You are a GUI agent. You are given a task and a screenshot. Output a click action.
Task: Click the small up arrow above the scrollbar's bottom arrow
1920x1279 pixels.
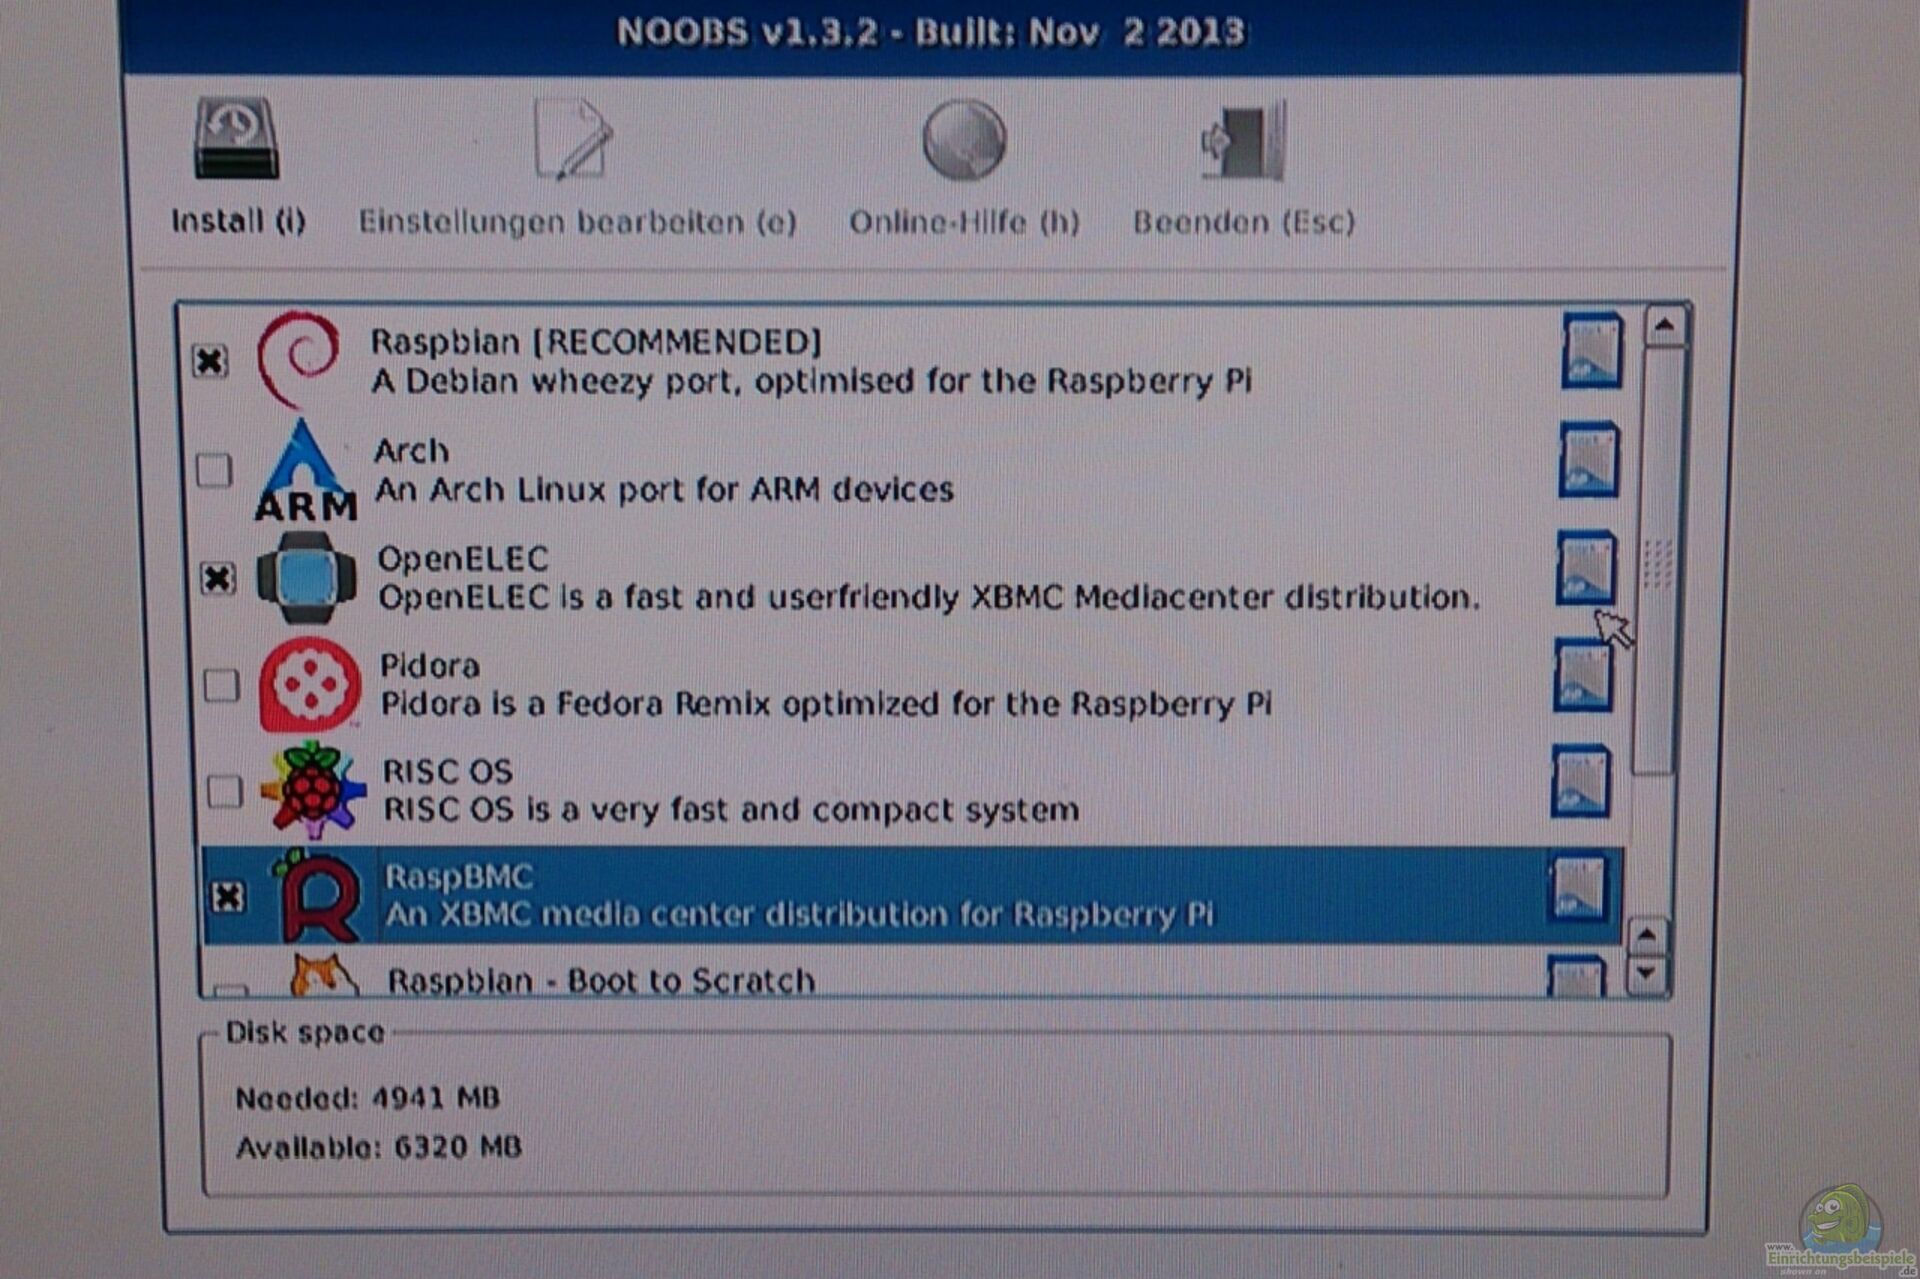click(1648, 936)
